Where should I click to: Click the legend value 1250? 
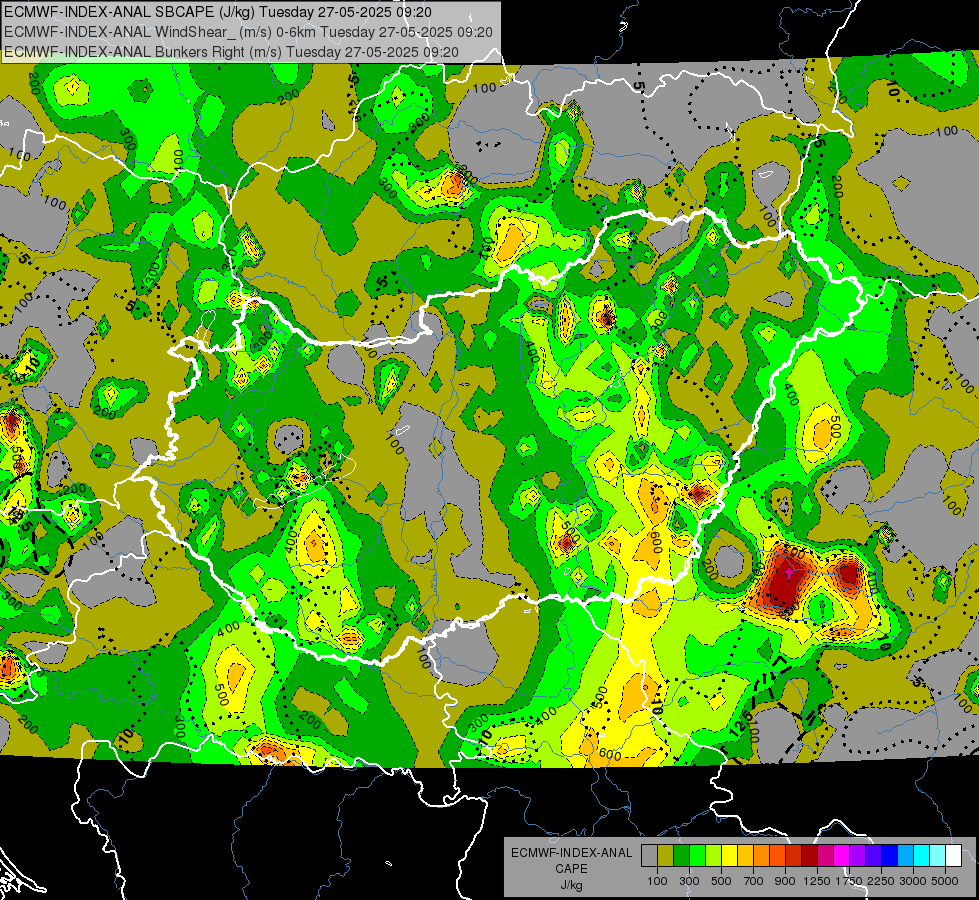(x=817, y=881)
